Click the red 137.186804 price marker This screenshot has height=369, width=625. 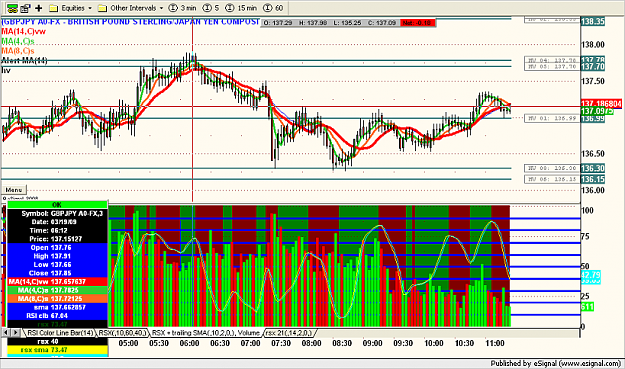(601, 104)
